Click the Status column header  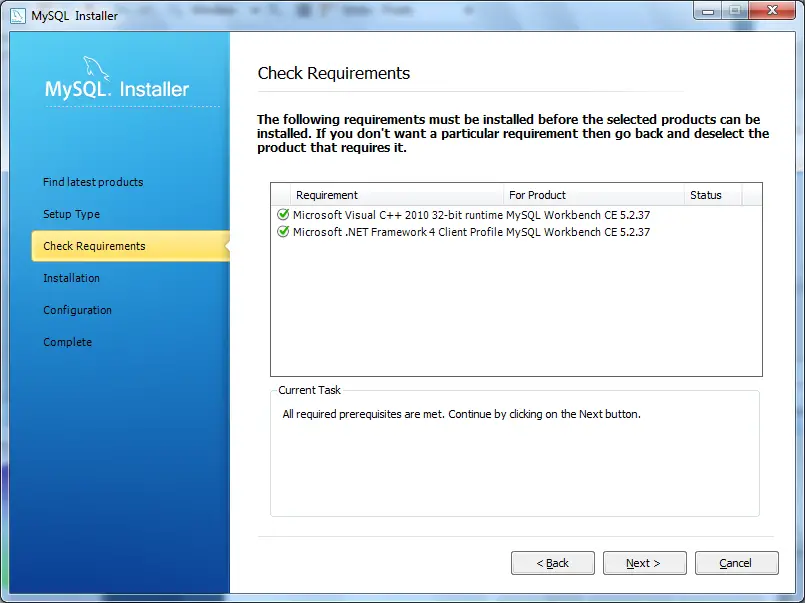coord(713,195)
